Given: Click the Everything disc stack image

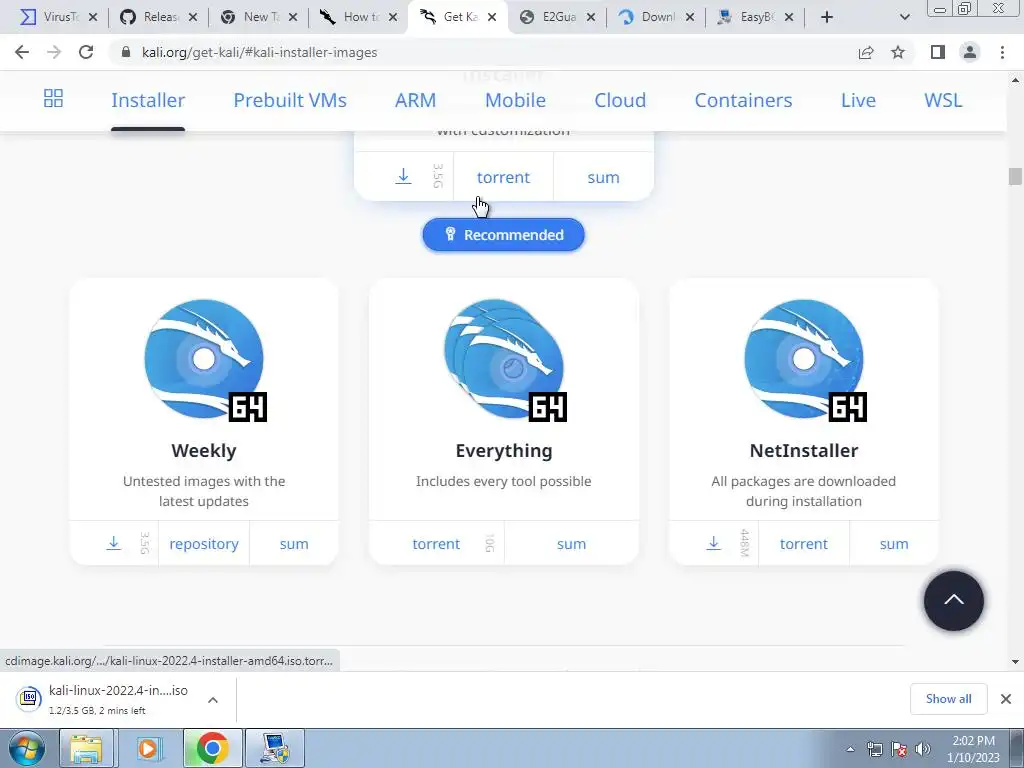Looking at the screenshot, I should (505, 360).
